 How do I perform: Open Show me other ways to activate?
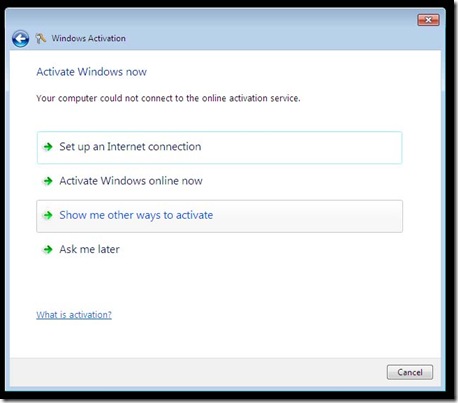click(x=219, y=216)
